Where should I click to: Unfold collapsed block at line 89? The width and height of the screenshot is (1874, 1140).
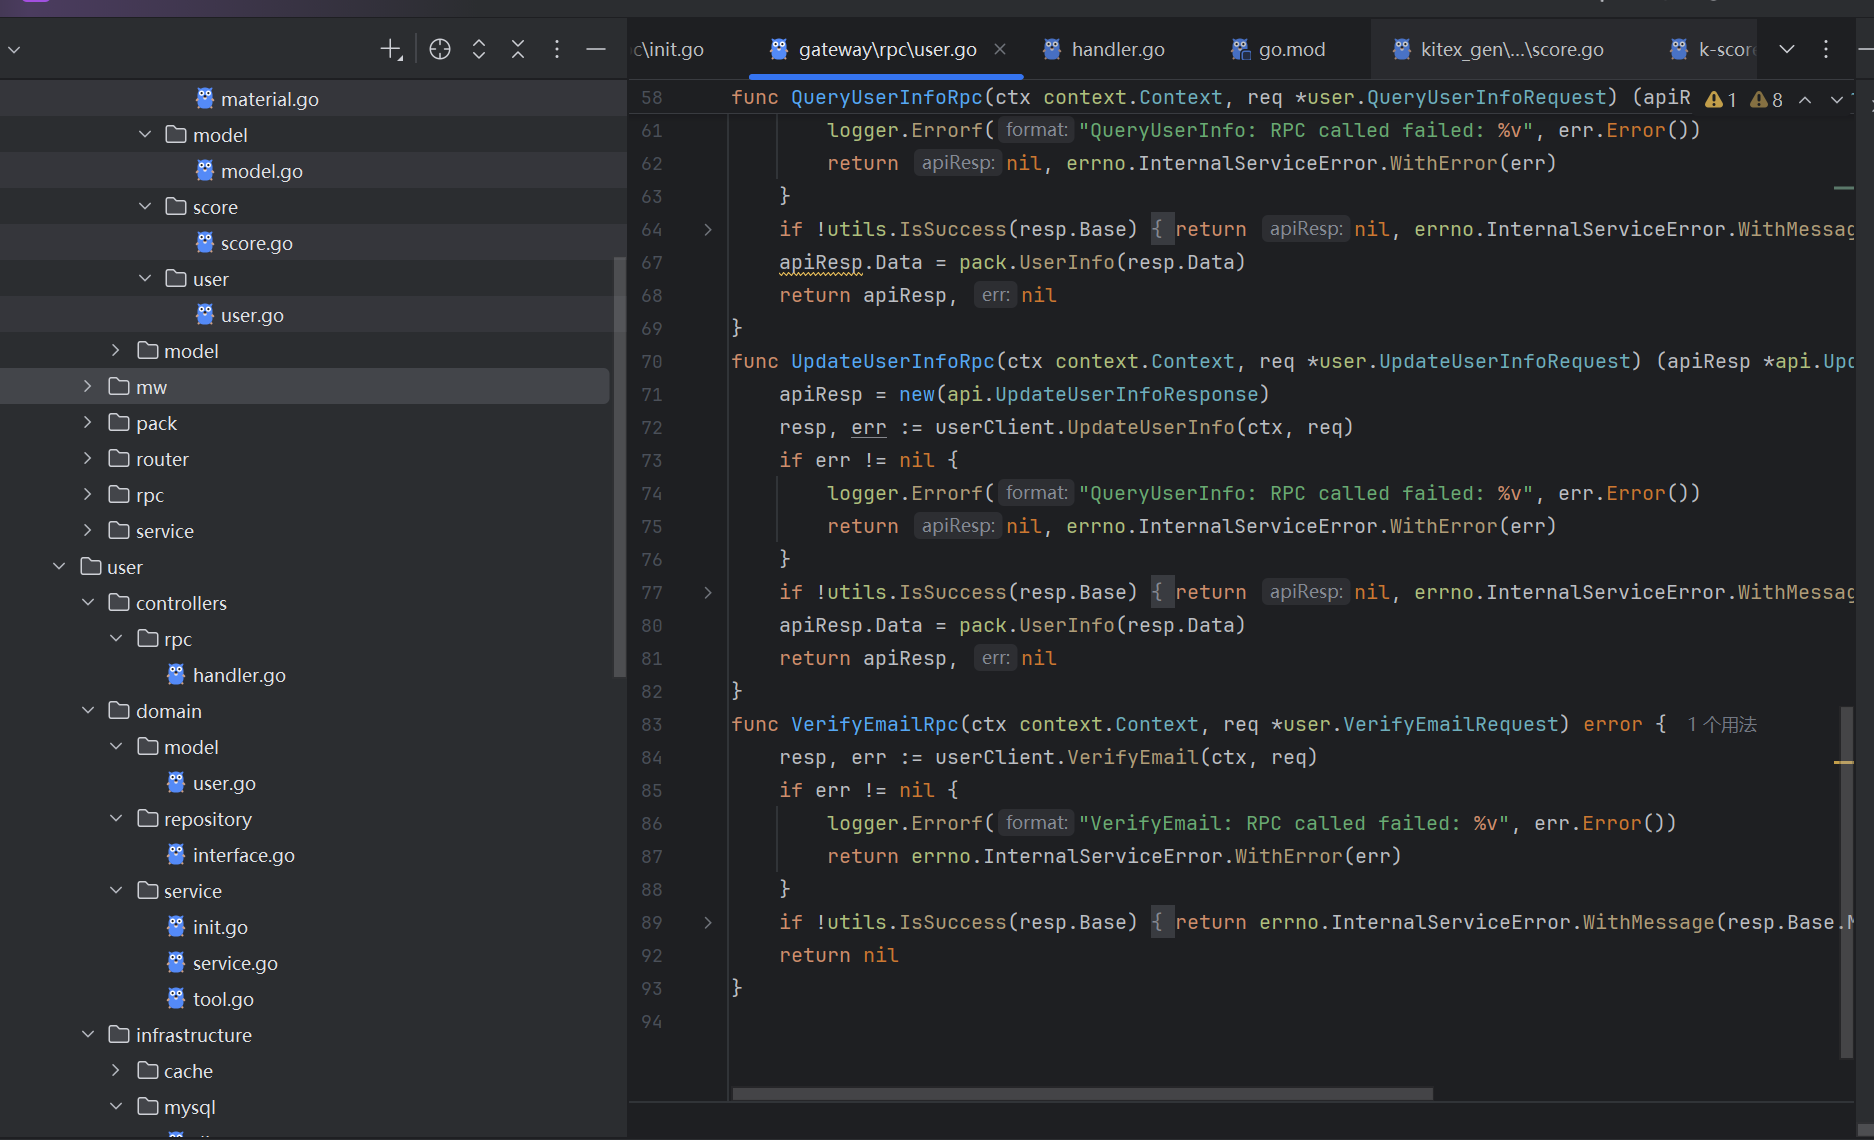coord(708,922)
